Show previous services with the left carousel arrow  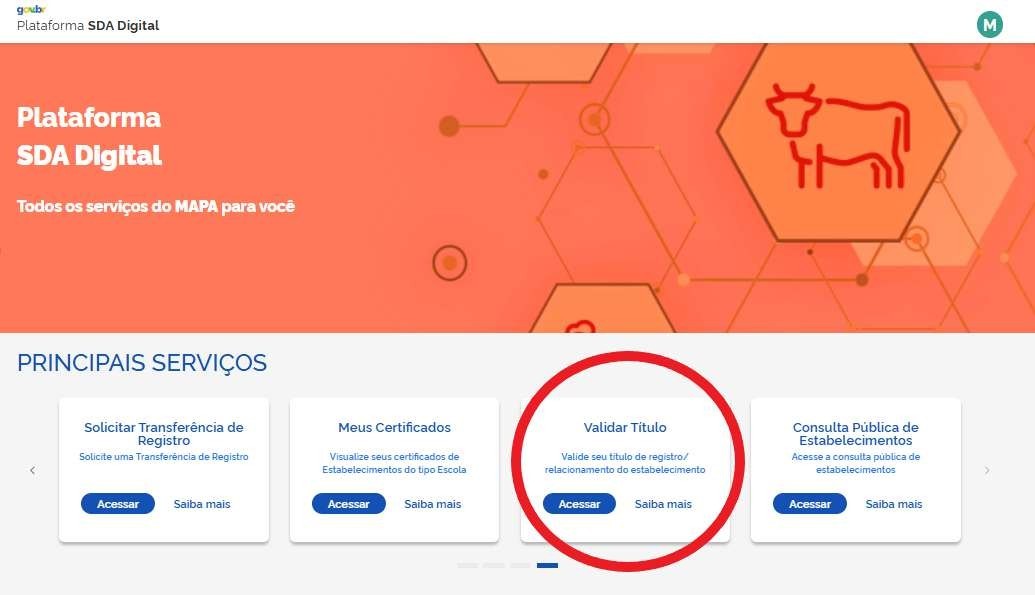point(32,470)
